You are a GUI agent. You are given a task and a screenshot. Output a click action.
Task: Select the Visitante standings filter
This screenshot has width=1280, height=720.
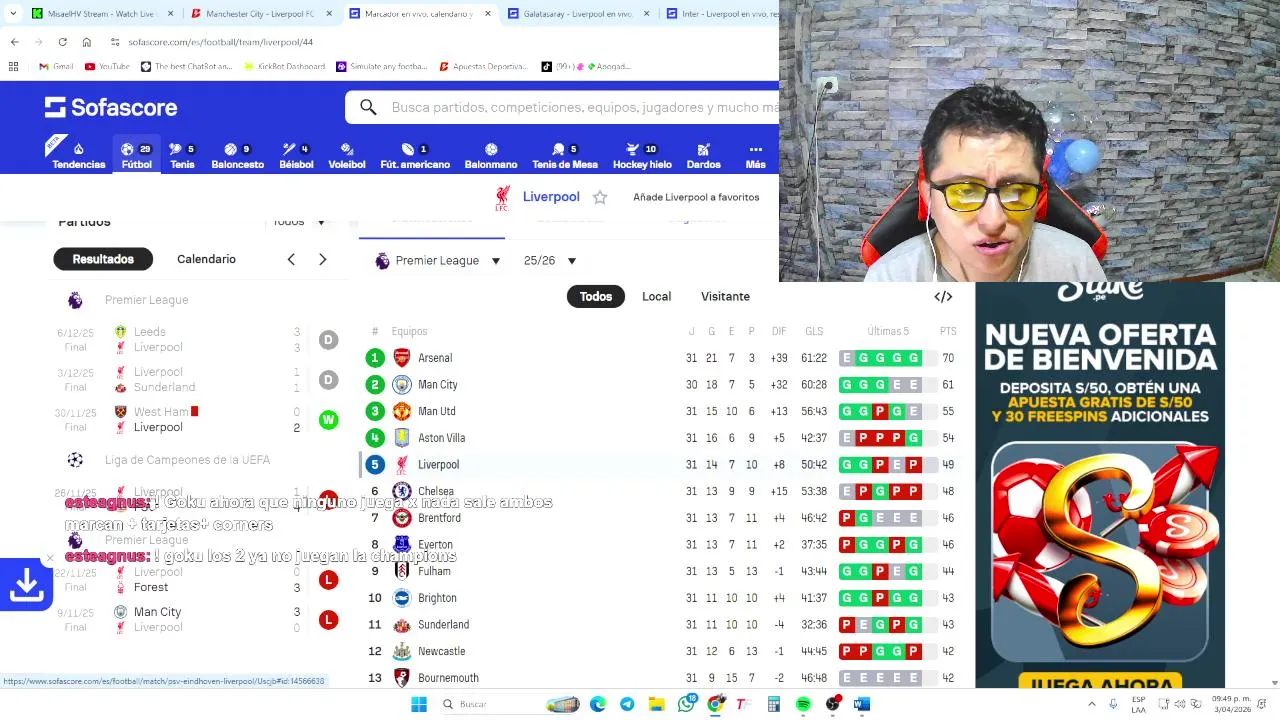click(725, 296)
